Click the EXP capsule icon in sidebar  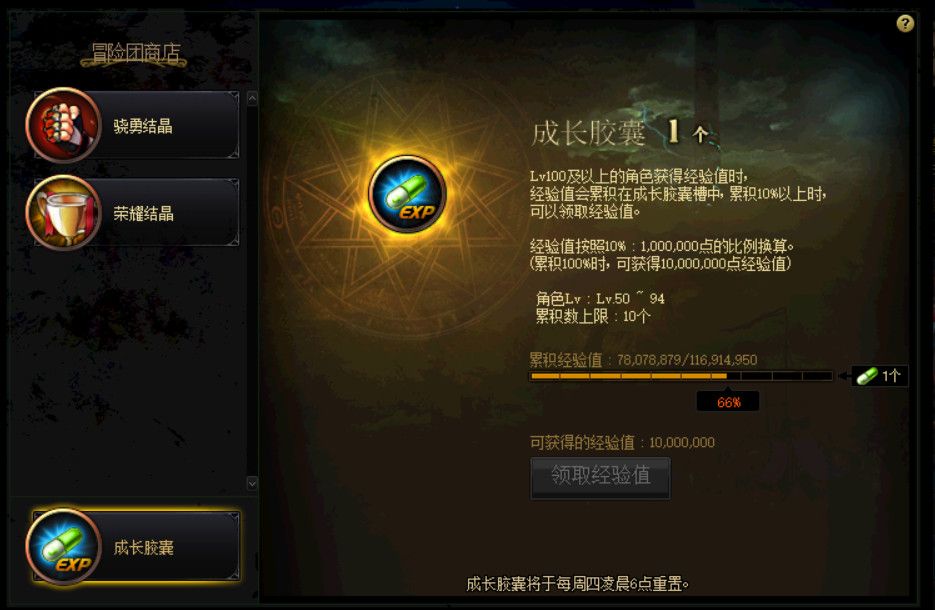coord(64,547)
